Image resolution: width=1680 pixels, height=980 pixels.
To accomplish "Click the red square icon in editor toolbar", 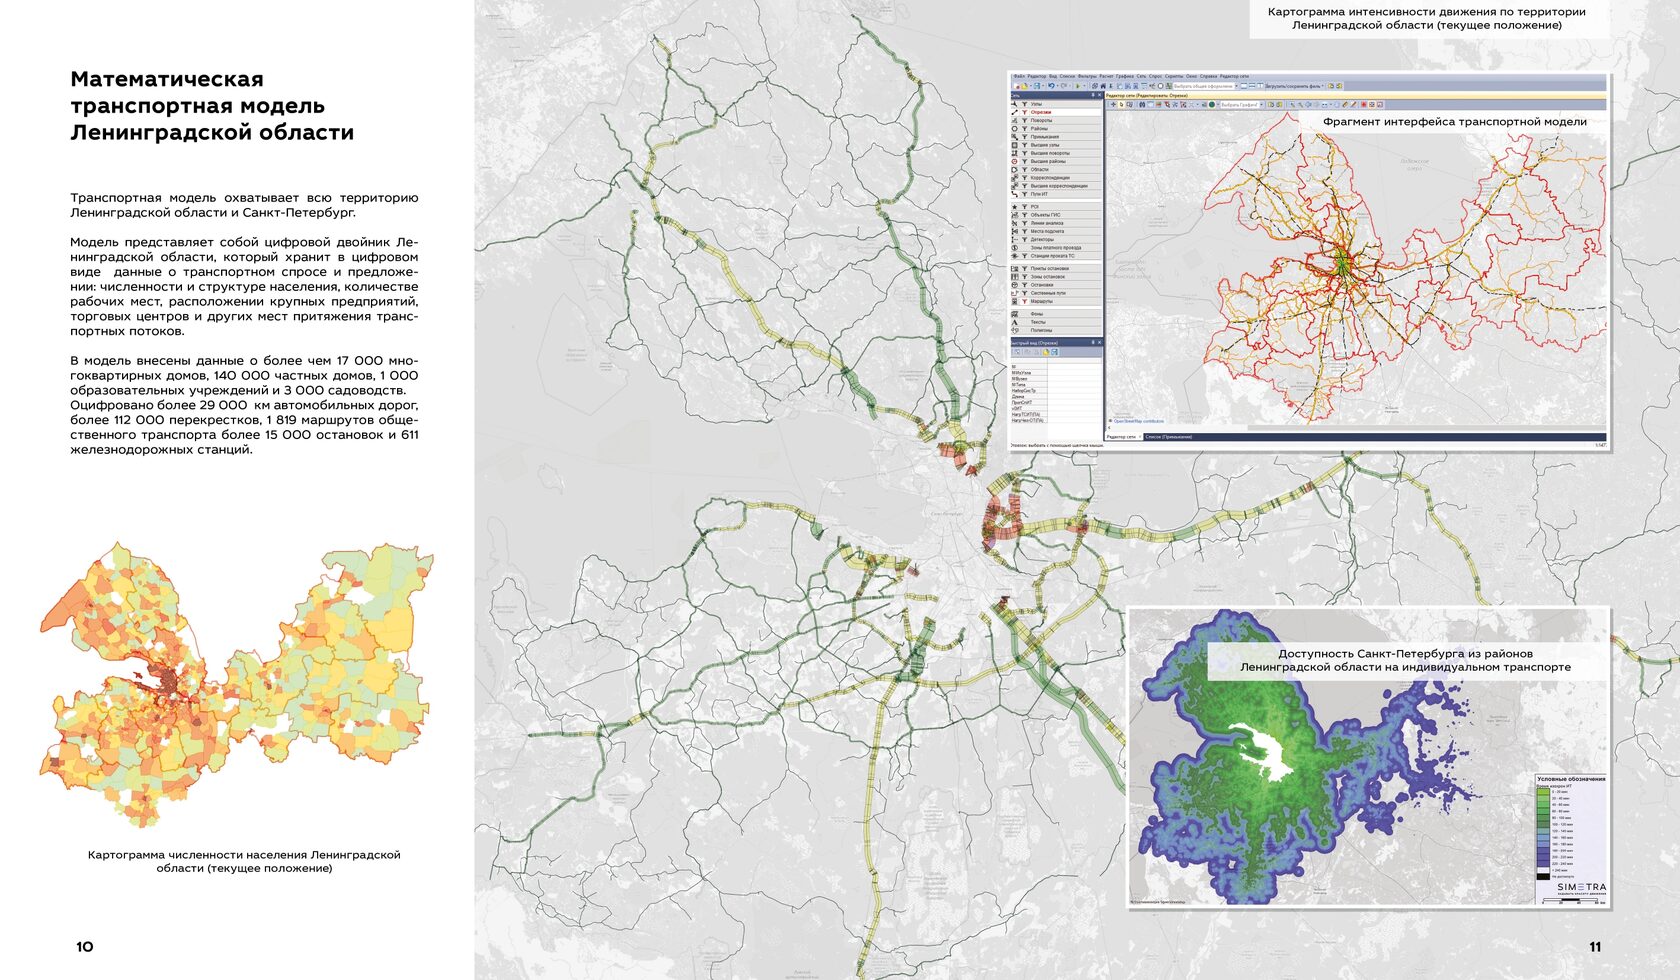I will tap(1364, 104).
